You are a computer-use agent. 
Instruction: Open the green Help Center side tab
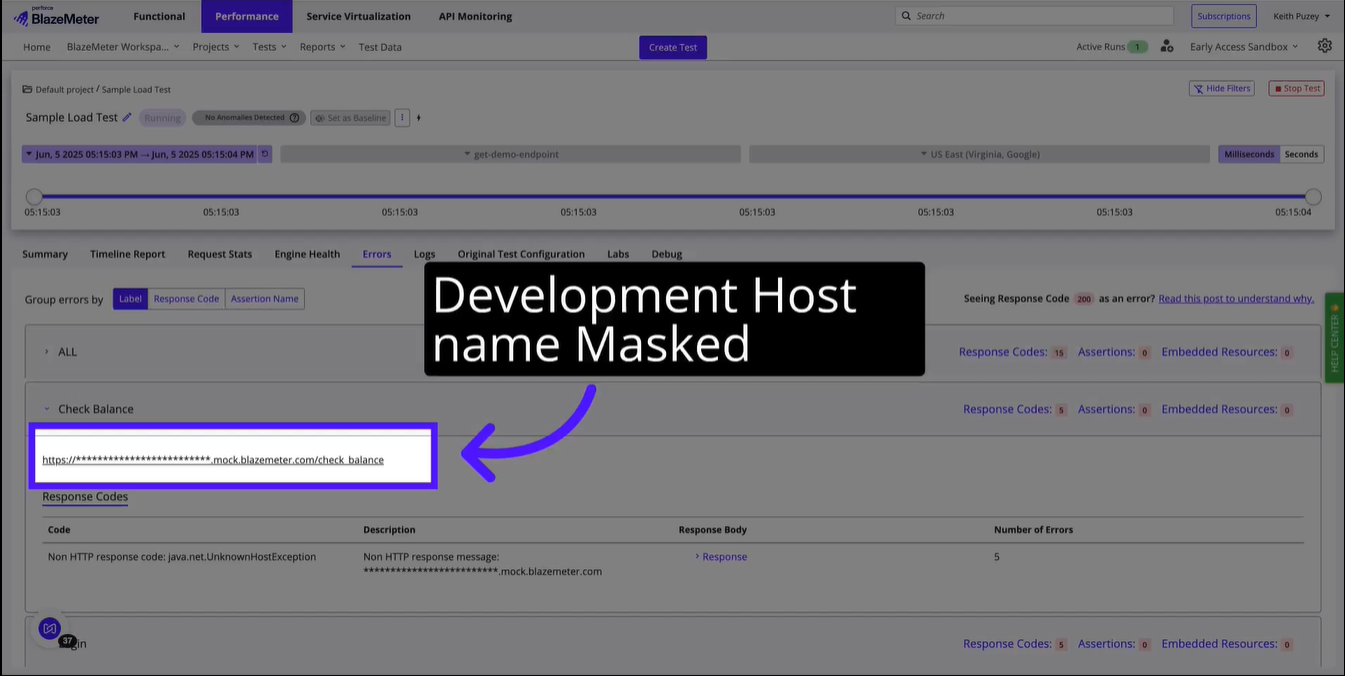[x=1334, y=337]
